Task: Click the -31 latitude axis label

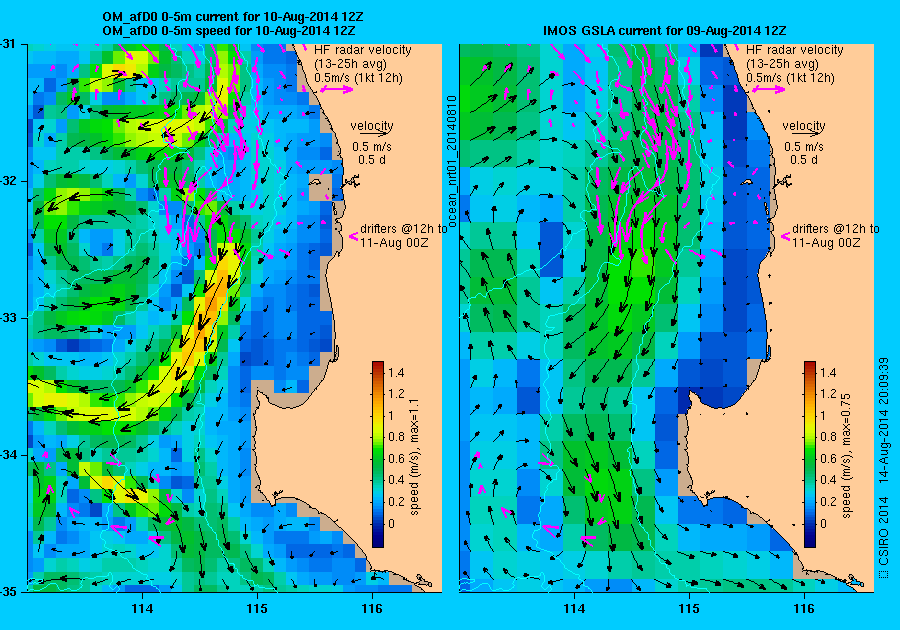Action: (7, 44)
